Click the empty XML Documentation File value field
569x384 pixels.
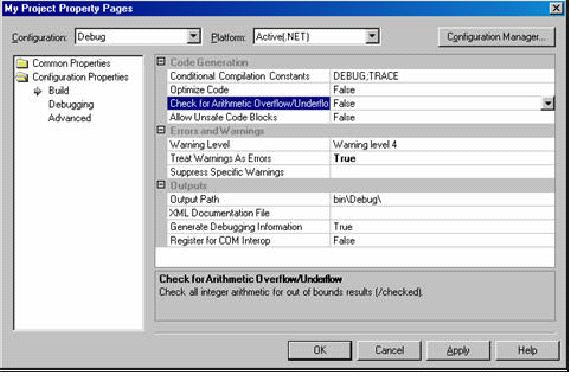coord(442,213)
